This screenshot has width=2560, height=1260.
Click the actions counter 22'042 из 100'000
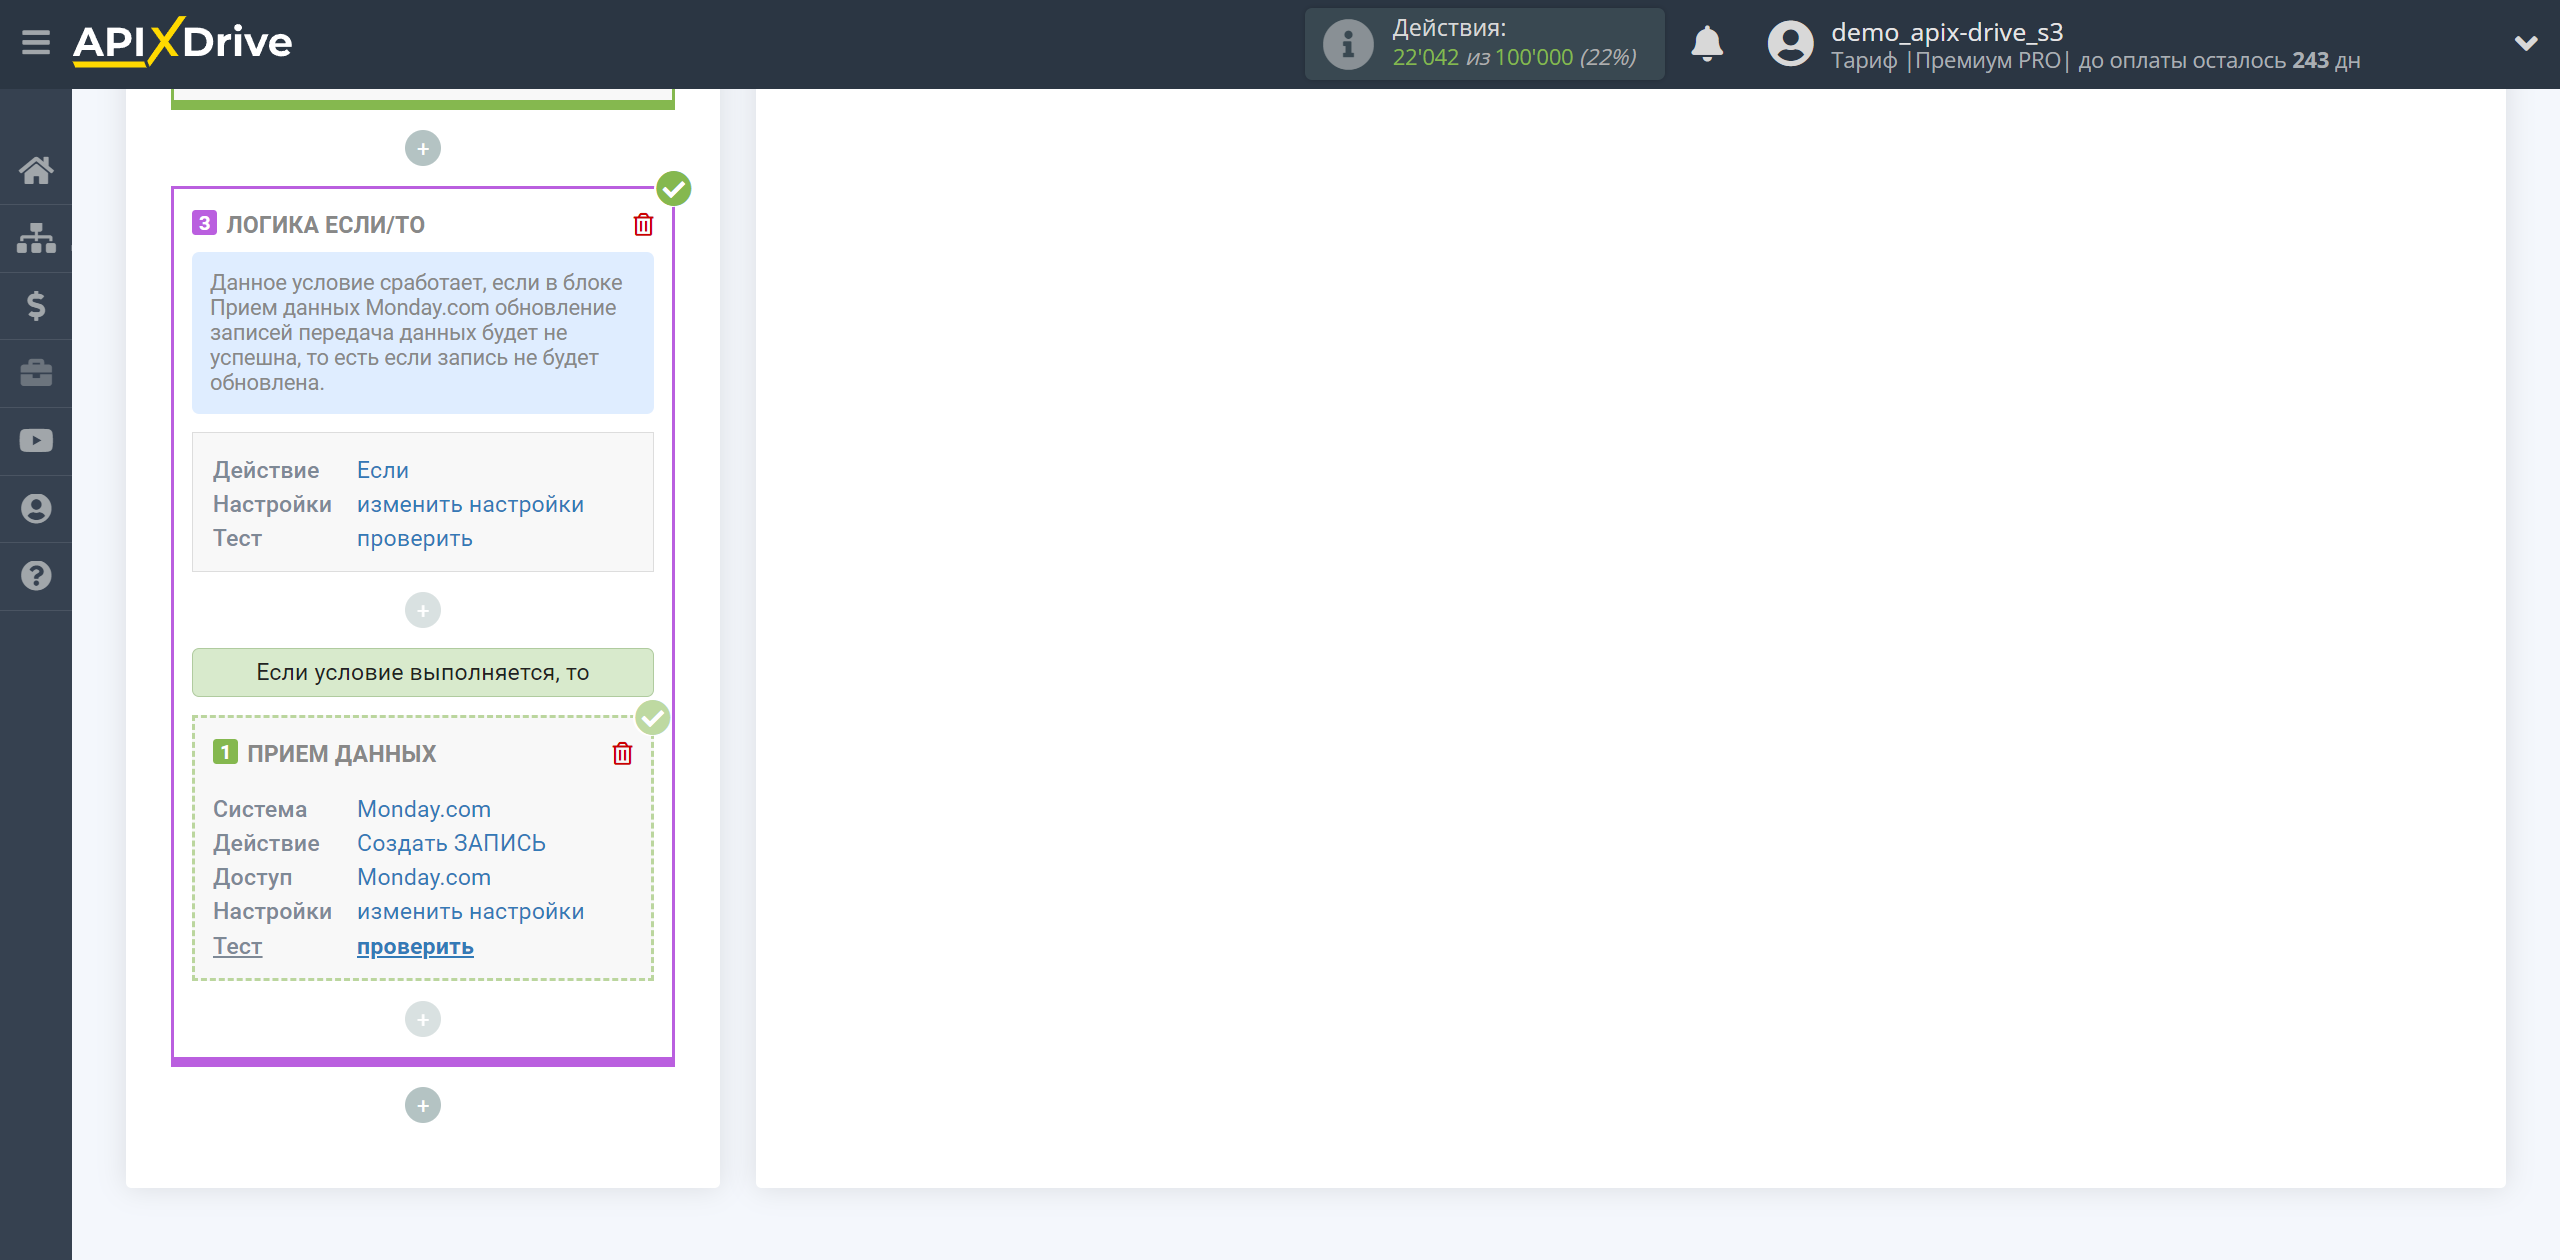point(1514,58)
